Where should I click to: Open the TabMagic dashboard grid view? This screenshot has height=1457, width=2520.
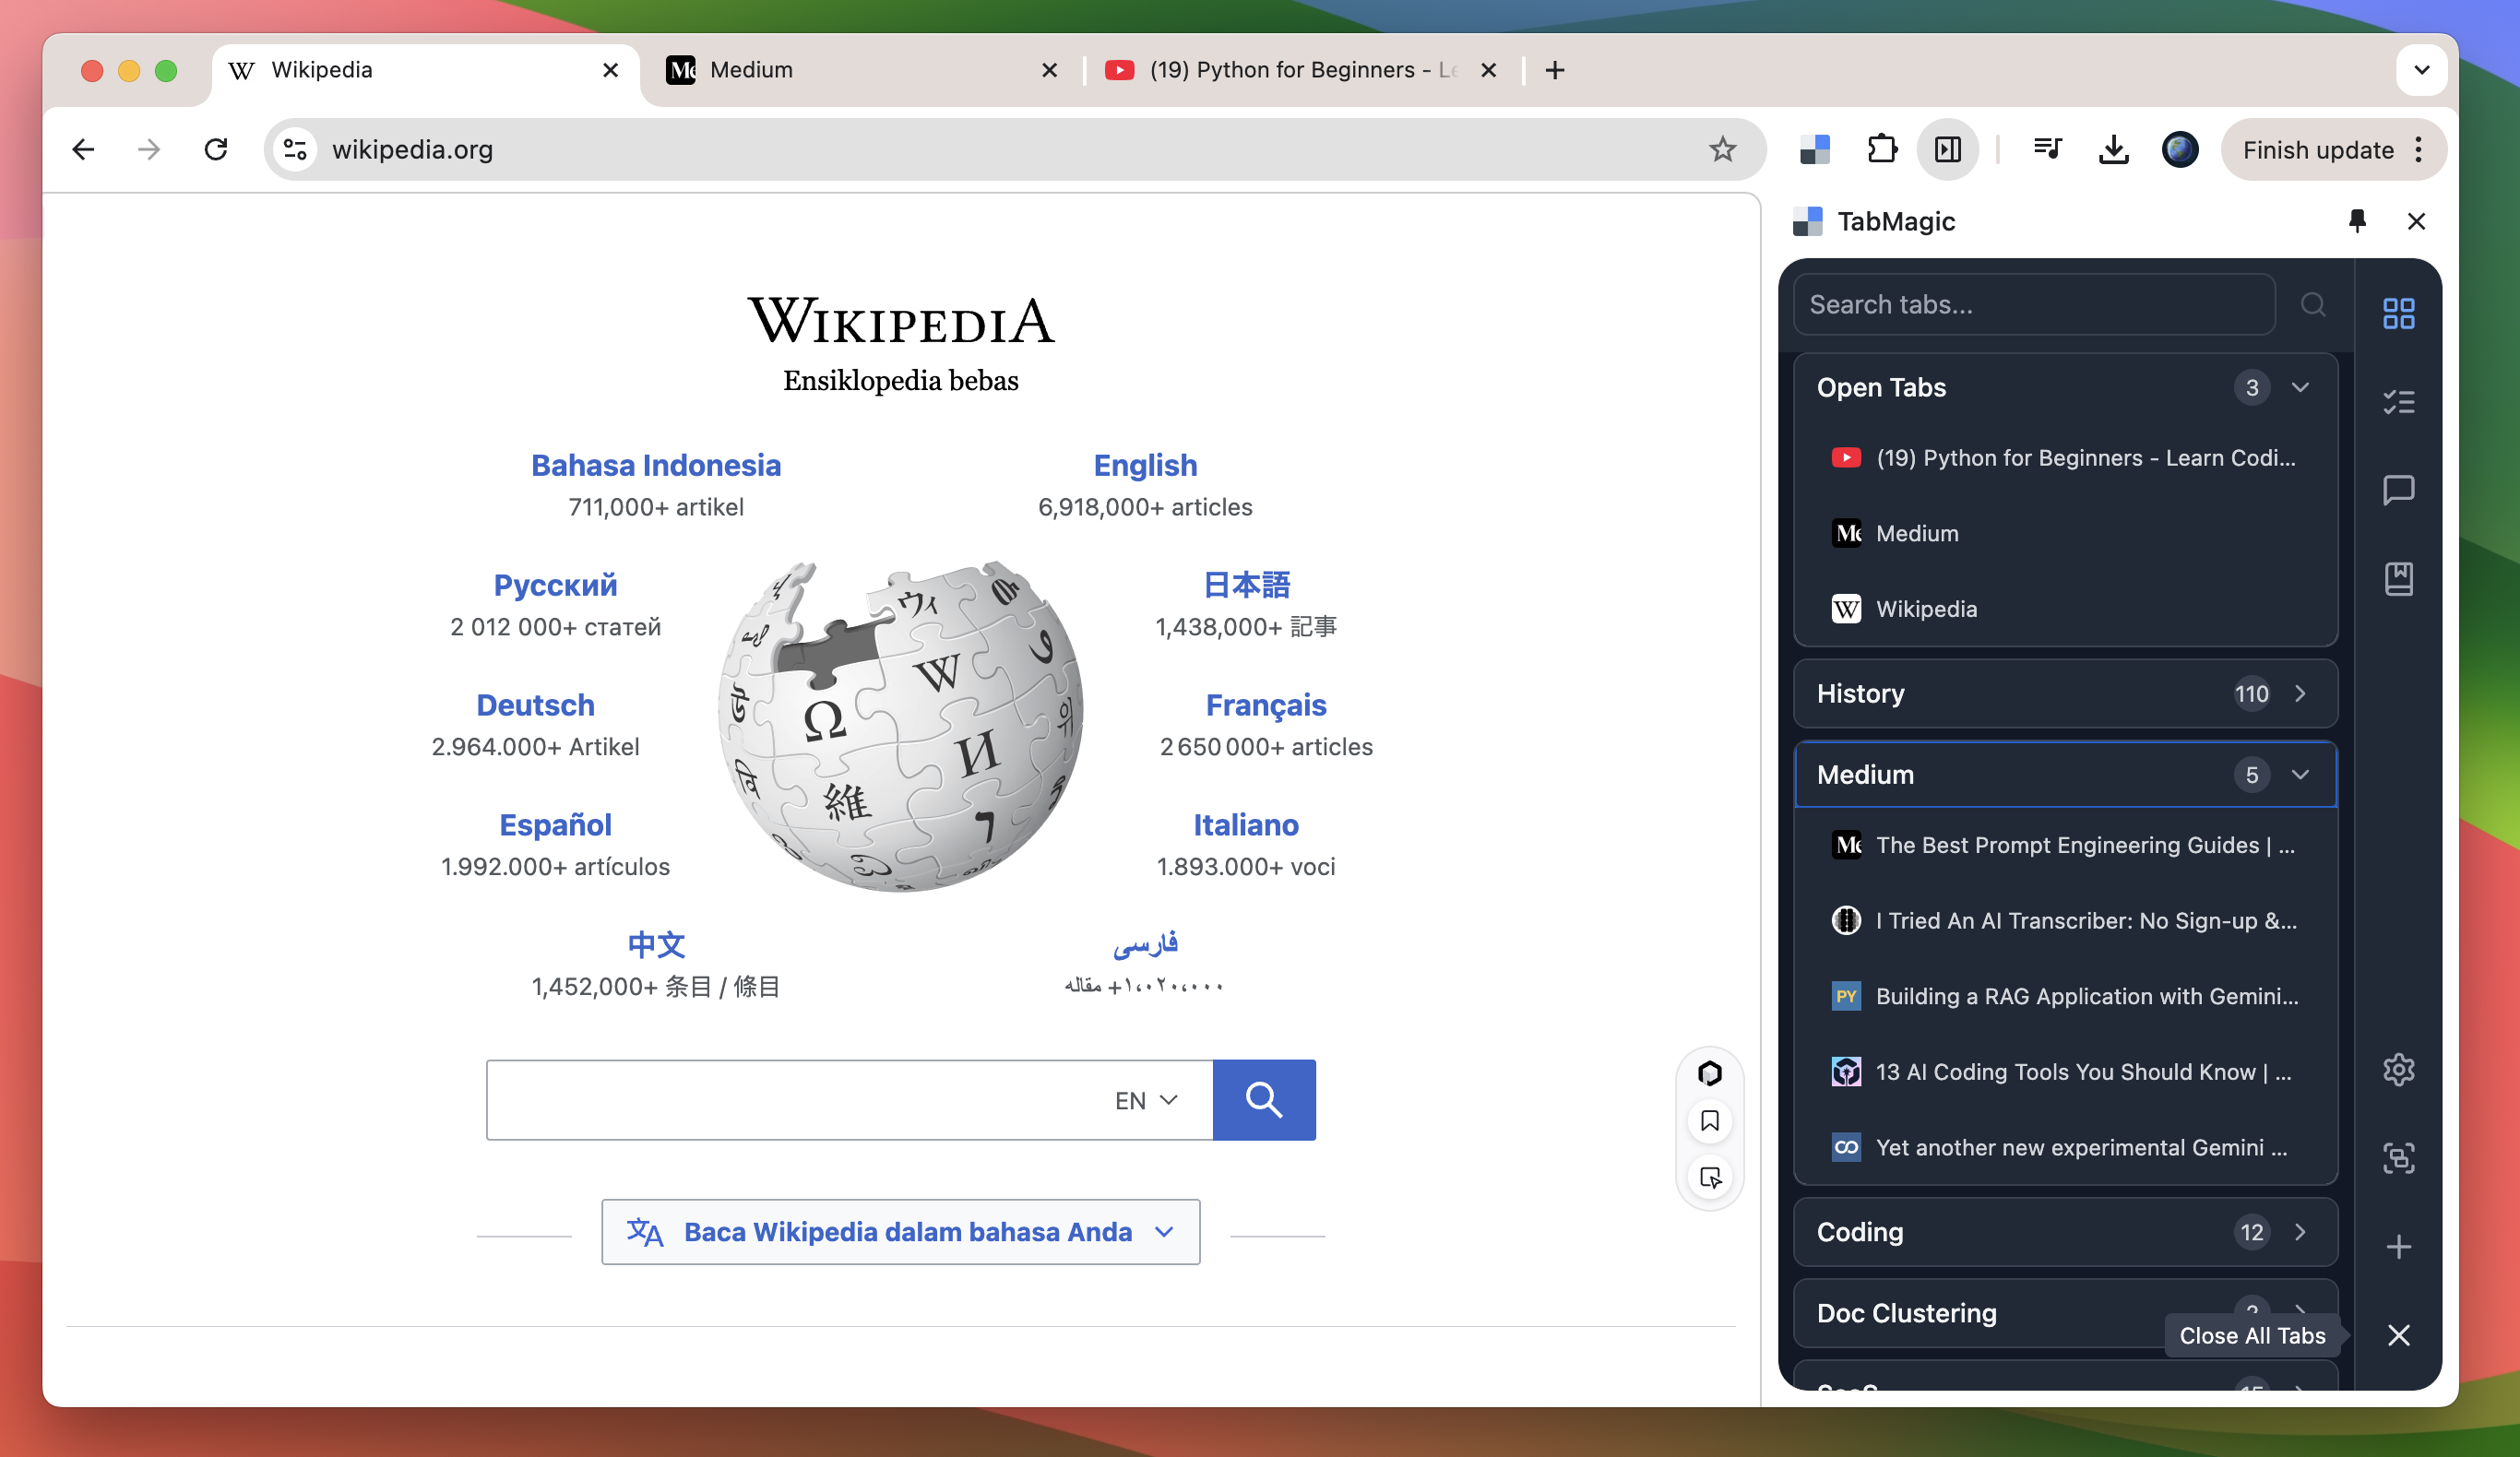click(2399, 313)
